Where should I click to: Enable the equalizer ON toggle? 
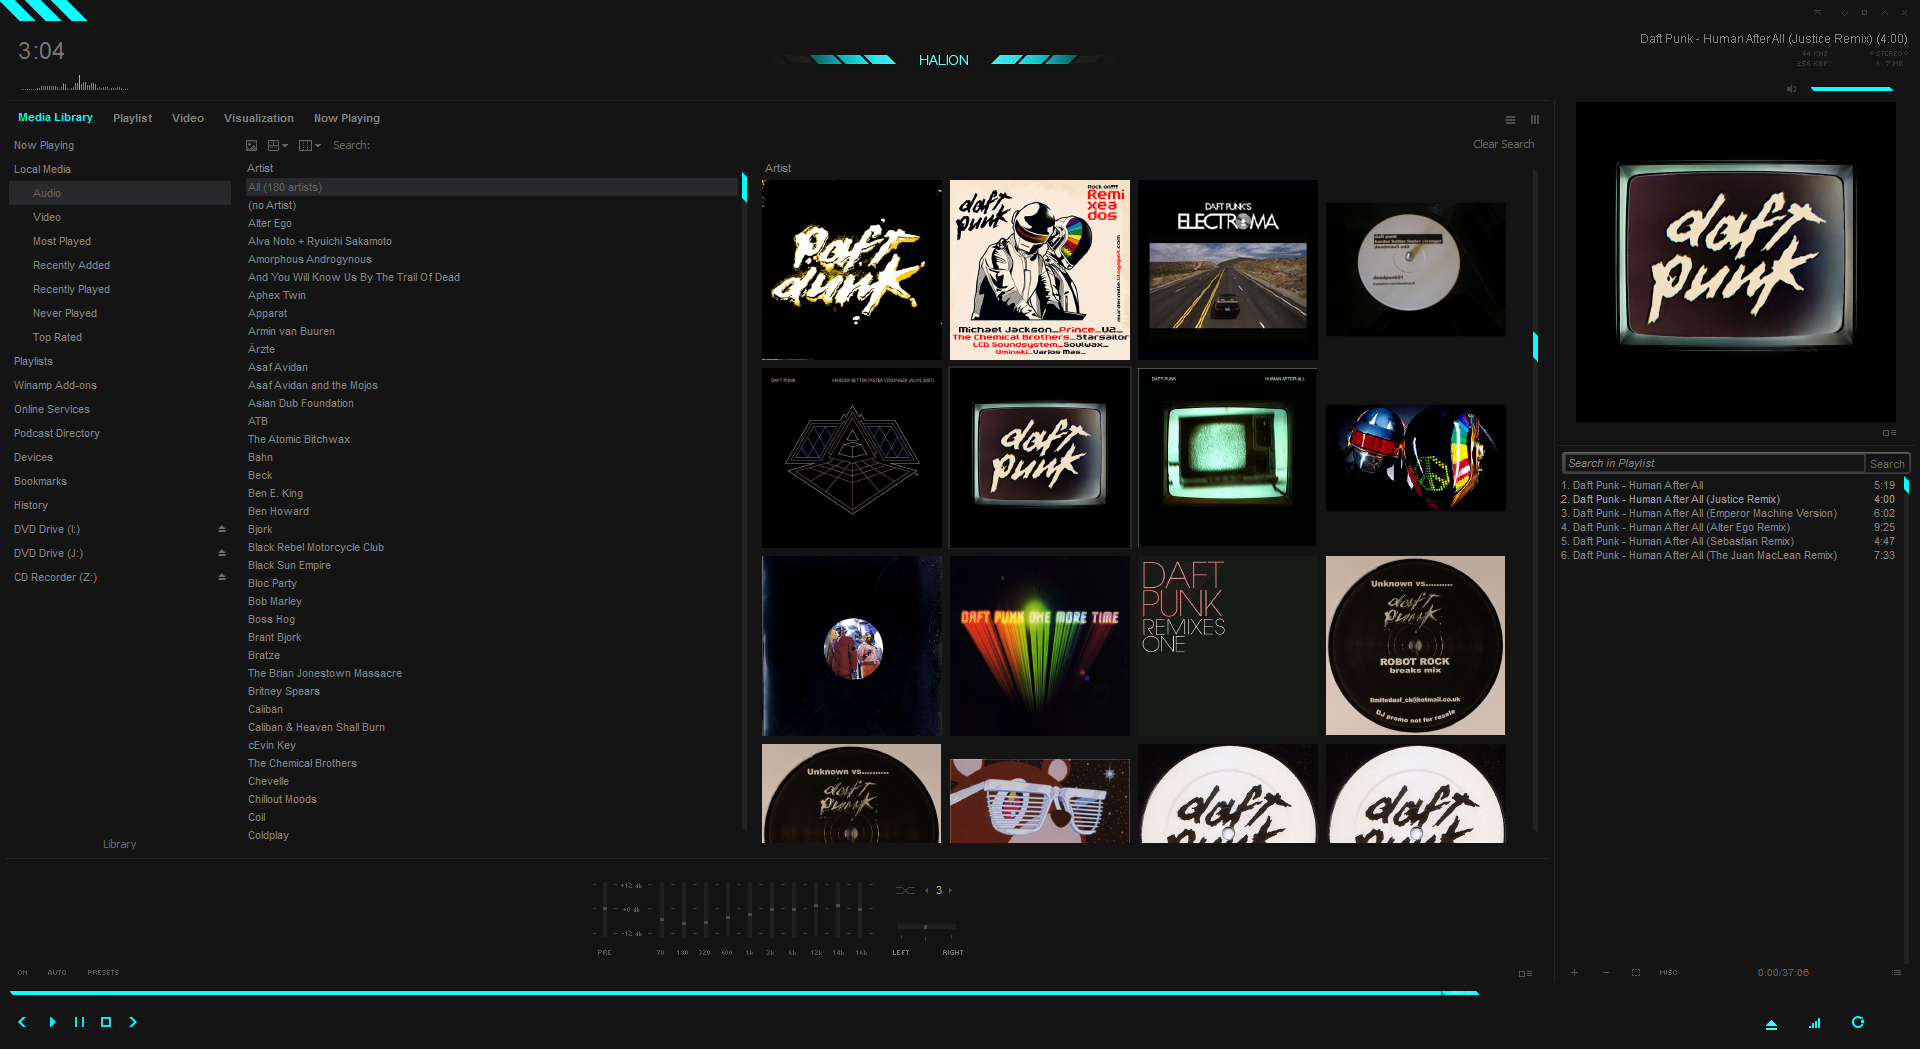(x=22, y=972)
